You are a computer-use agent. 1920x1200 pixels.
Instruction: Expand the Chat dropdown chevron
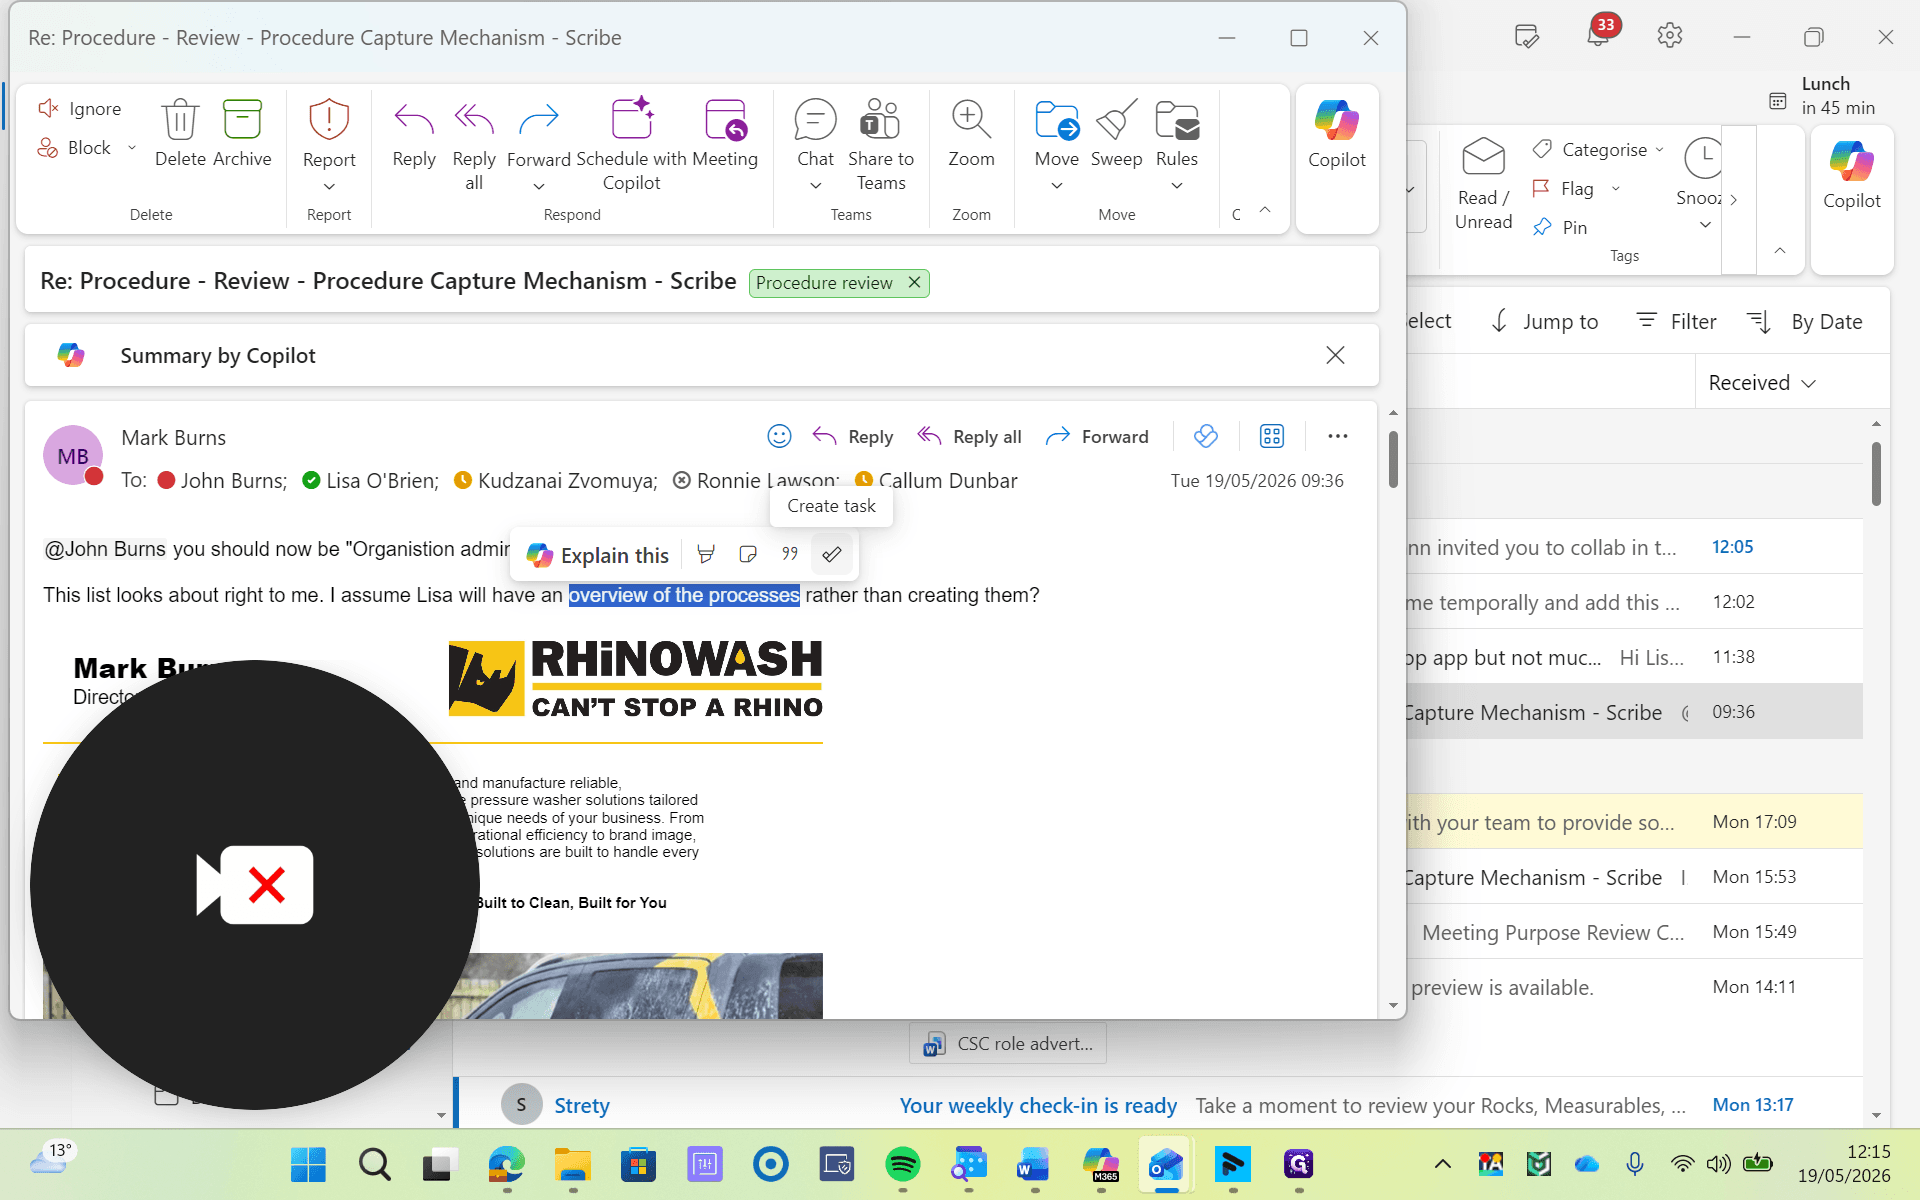(815, 186)
